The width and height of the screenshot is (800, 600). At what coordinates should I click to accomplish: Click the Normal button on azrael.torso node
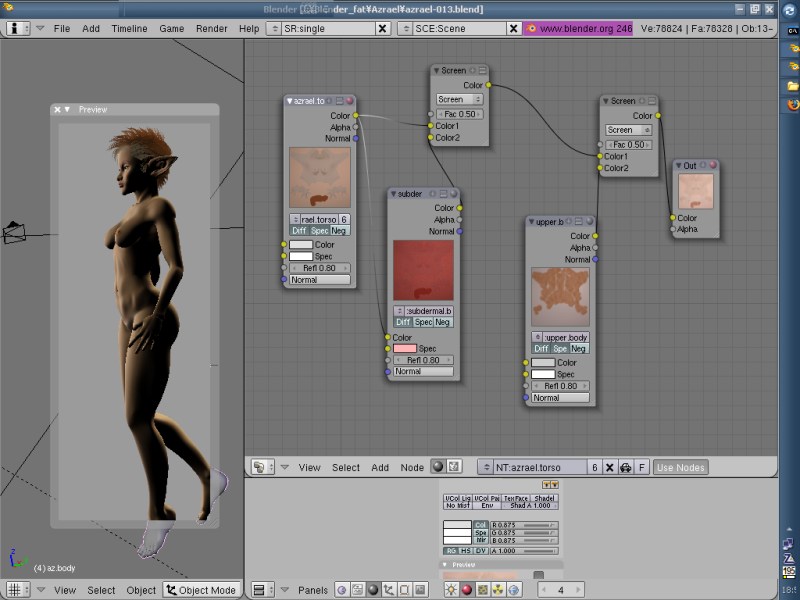[319, 280]
